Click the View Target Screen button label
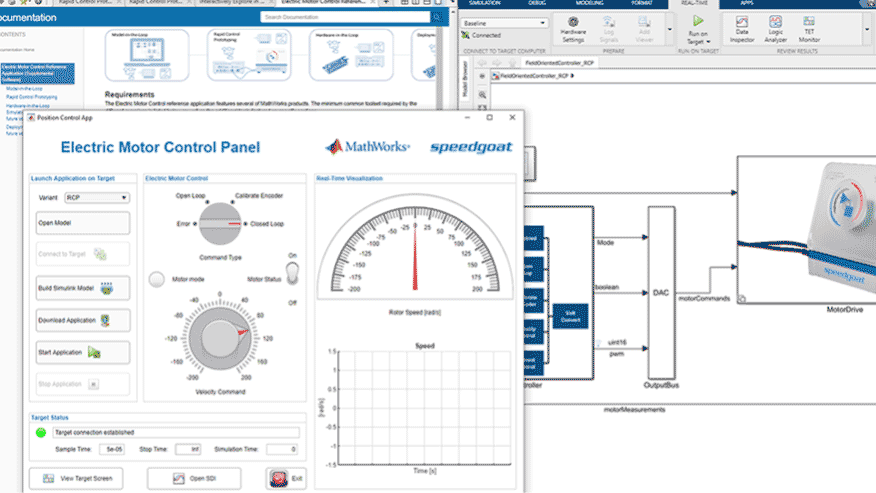 [86, 478]
